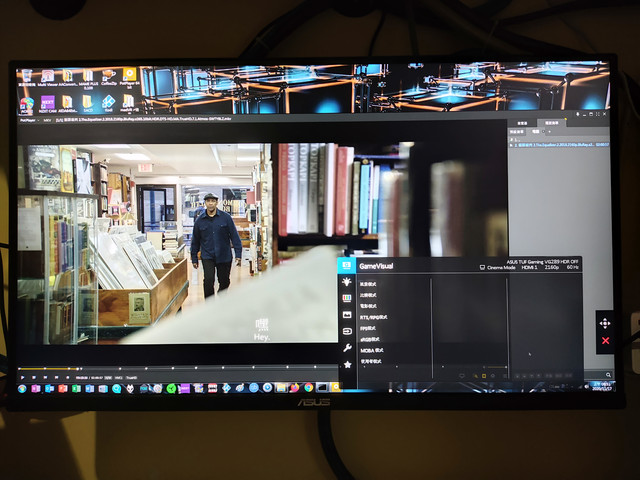Screen dimensions: 640x480
Task: Click the PotPlayer previous track button
Action: (x=45, y=378)
